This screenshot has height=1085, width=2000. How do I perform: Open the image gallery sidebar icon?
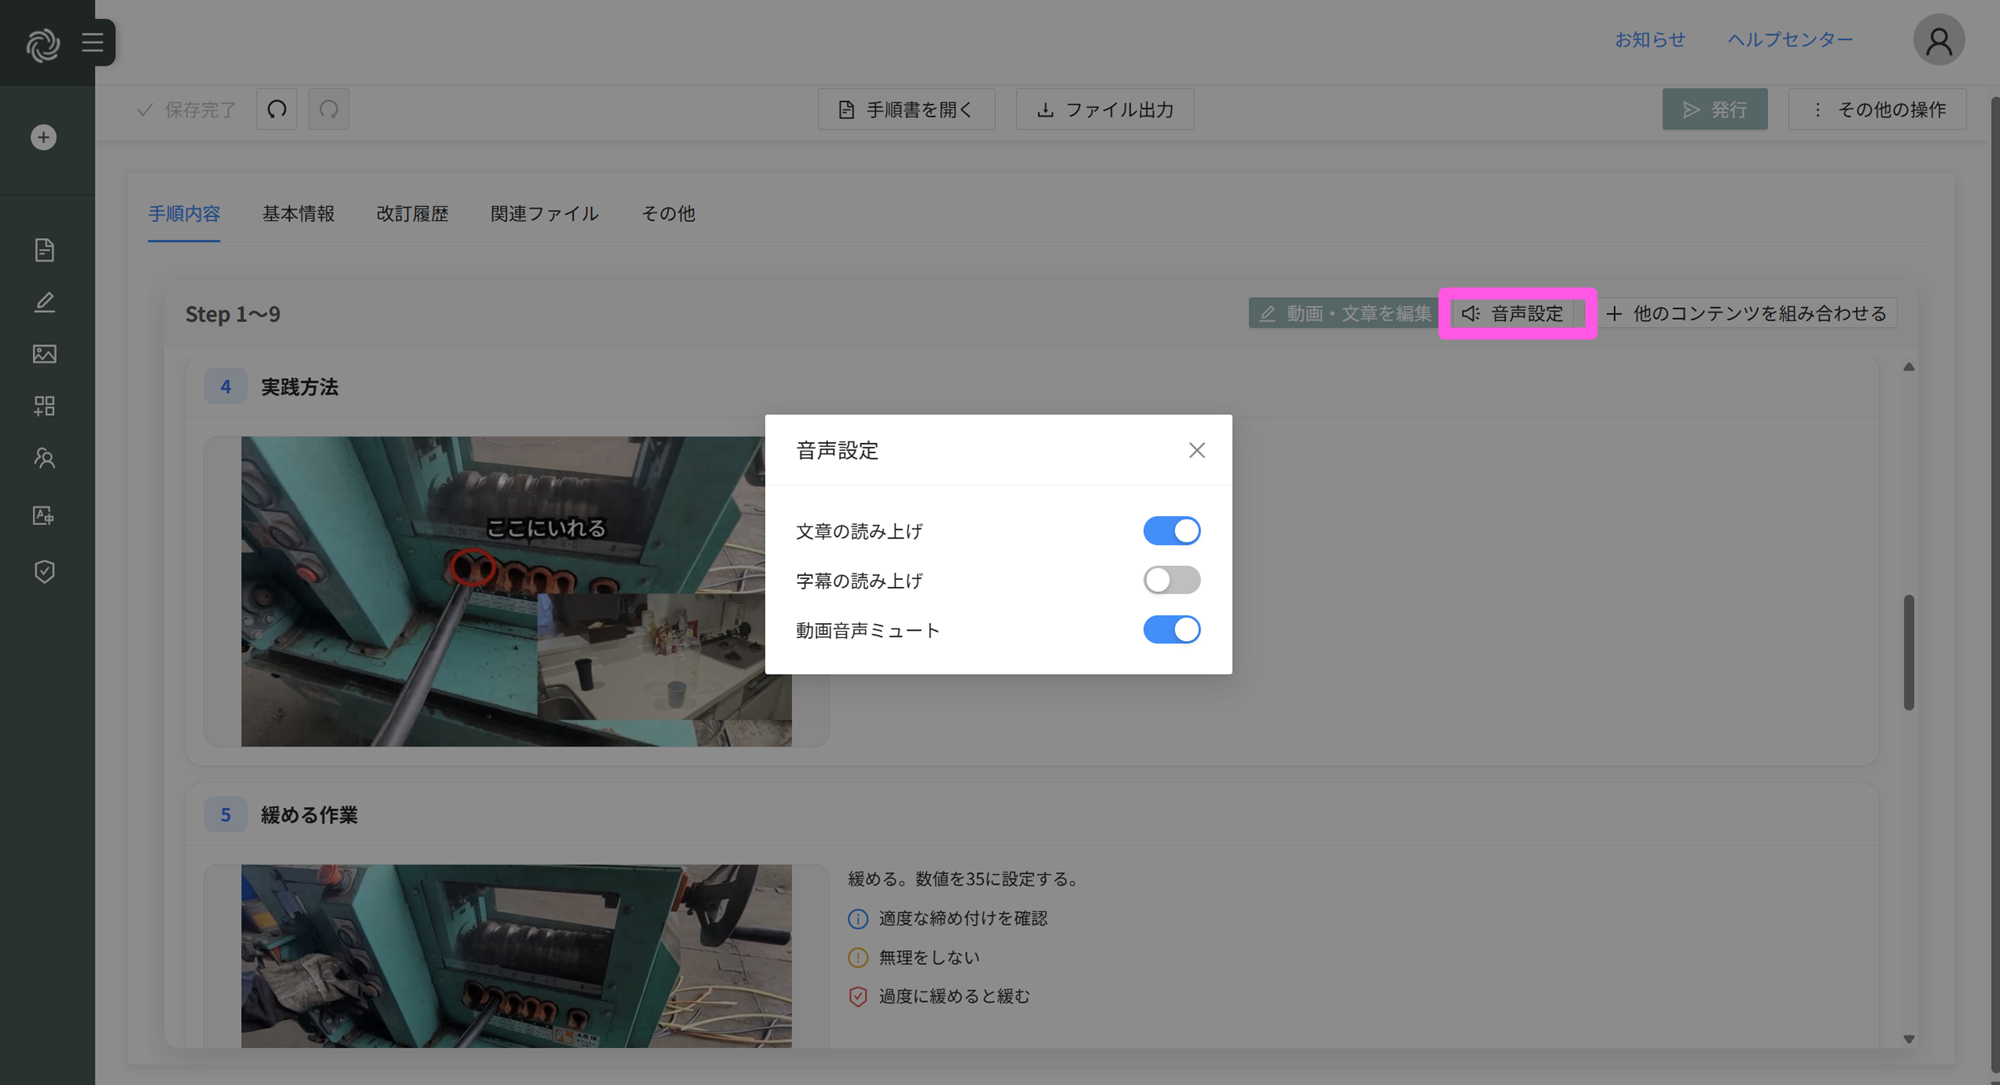click(x=44, y=354)
